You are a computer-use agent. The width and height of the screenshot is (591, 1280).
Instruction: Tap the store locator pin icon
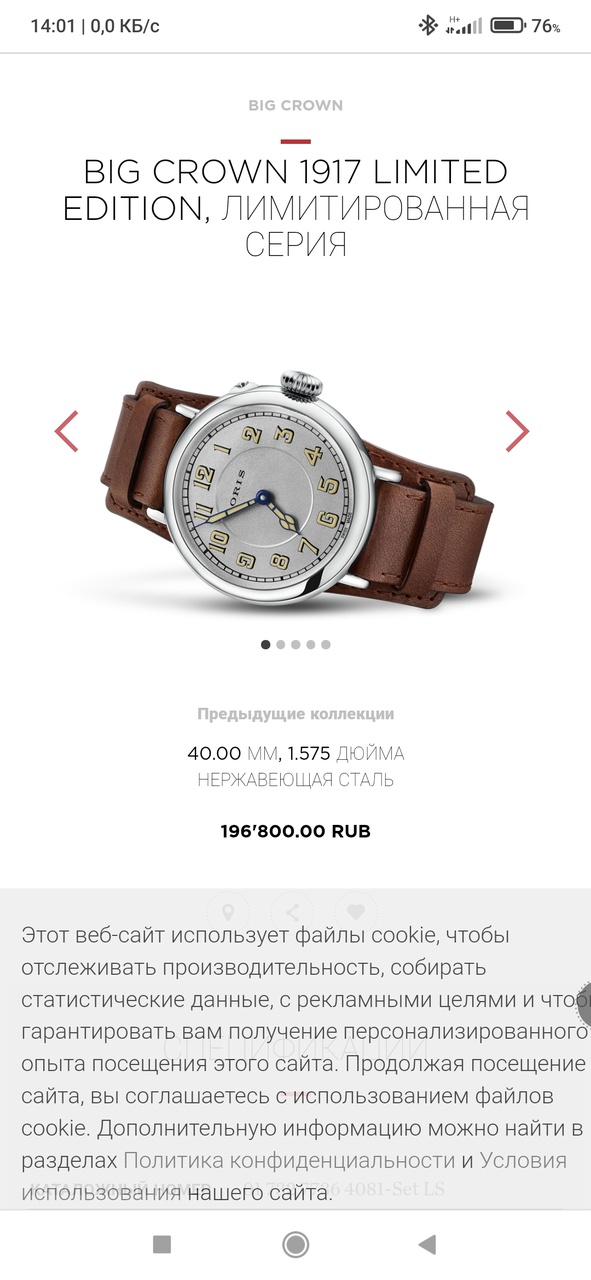coord(228,912)
